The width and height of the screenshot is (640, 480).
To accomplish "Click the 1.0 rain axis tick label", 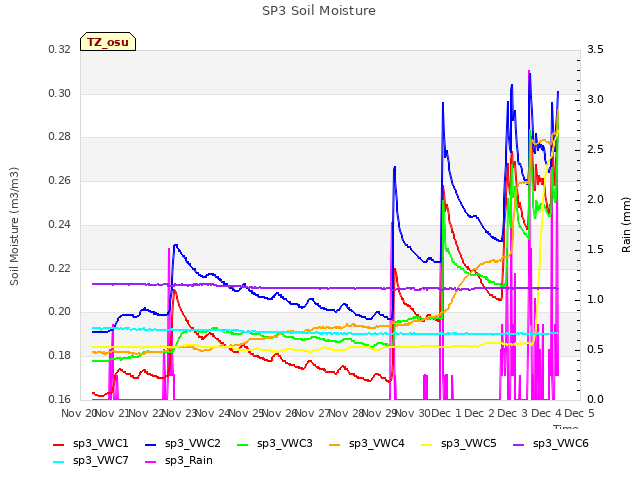I will pyautogui.click(x=595, y=300).
